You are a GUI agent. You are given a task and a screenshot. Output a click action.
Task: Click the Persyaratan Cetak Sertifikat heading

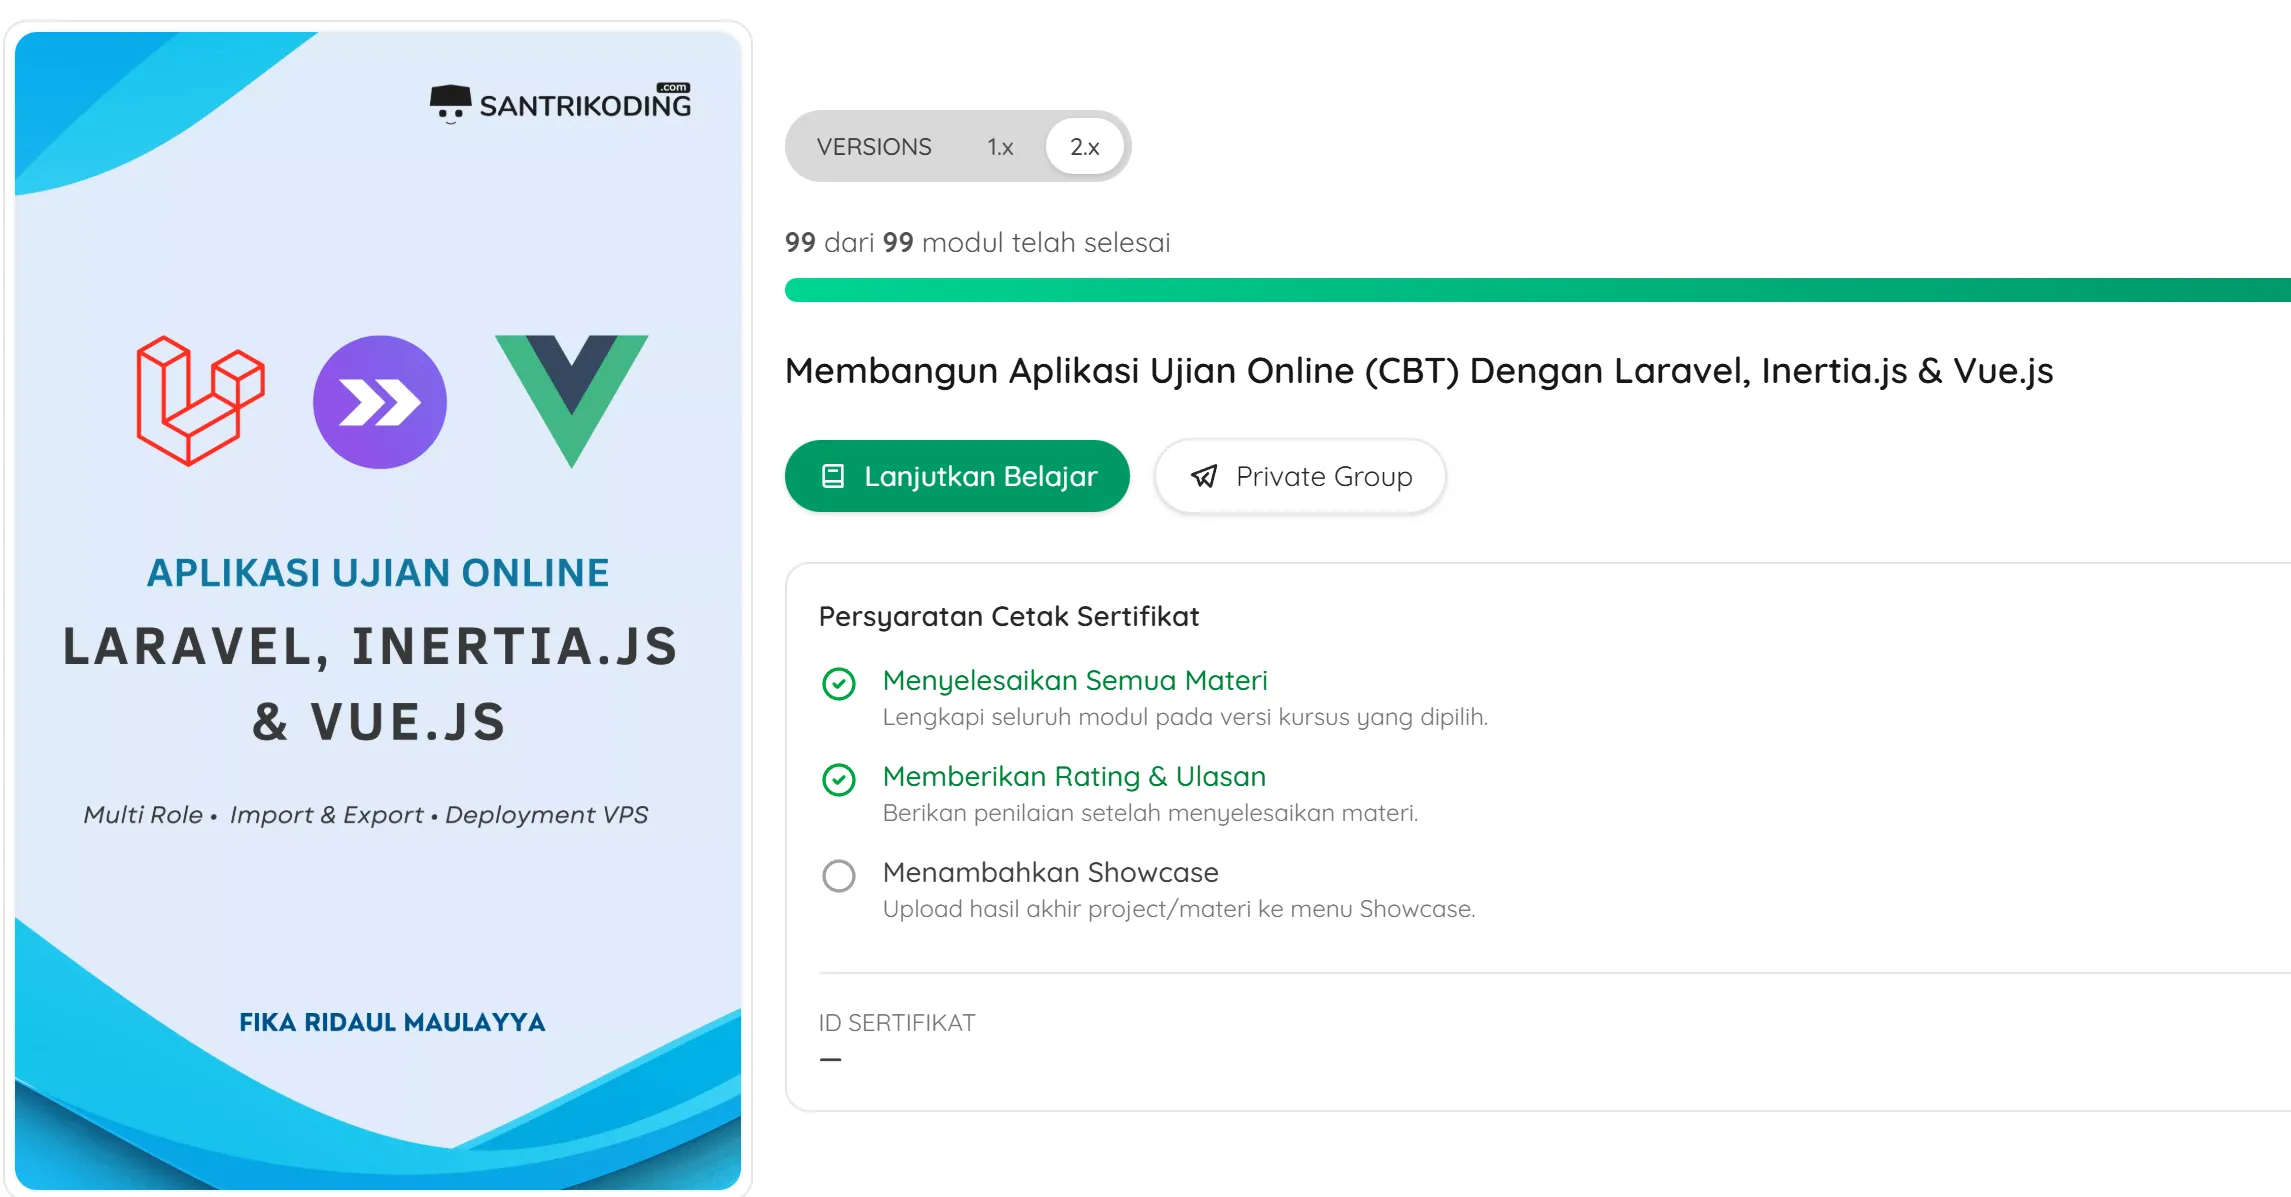[1009, 617]
